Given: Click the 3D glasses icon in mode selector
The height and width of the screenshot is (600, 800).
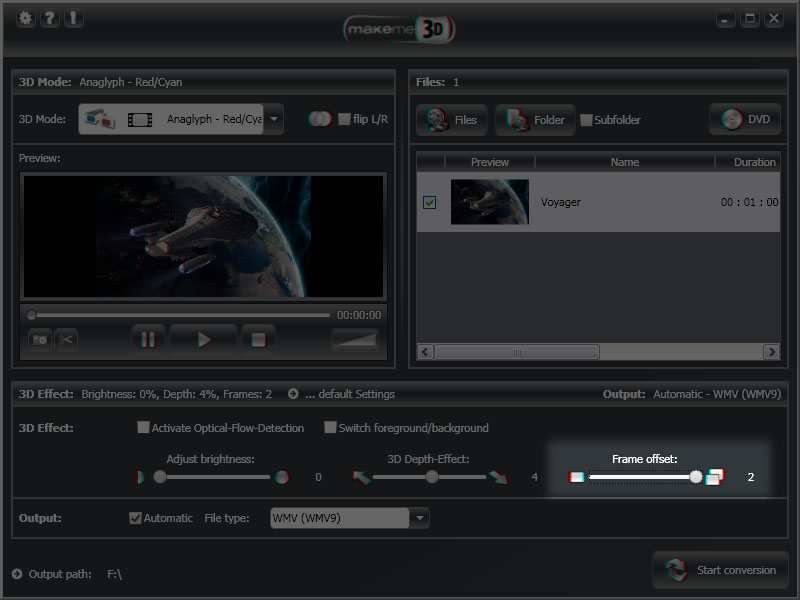Looking at the screenshot, I should (99, 119).
